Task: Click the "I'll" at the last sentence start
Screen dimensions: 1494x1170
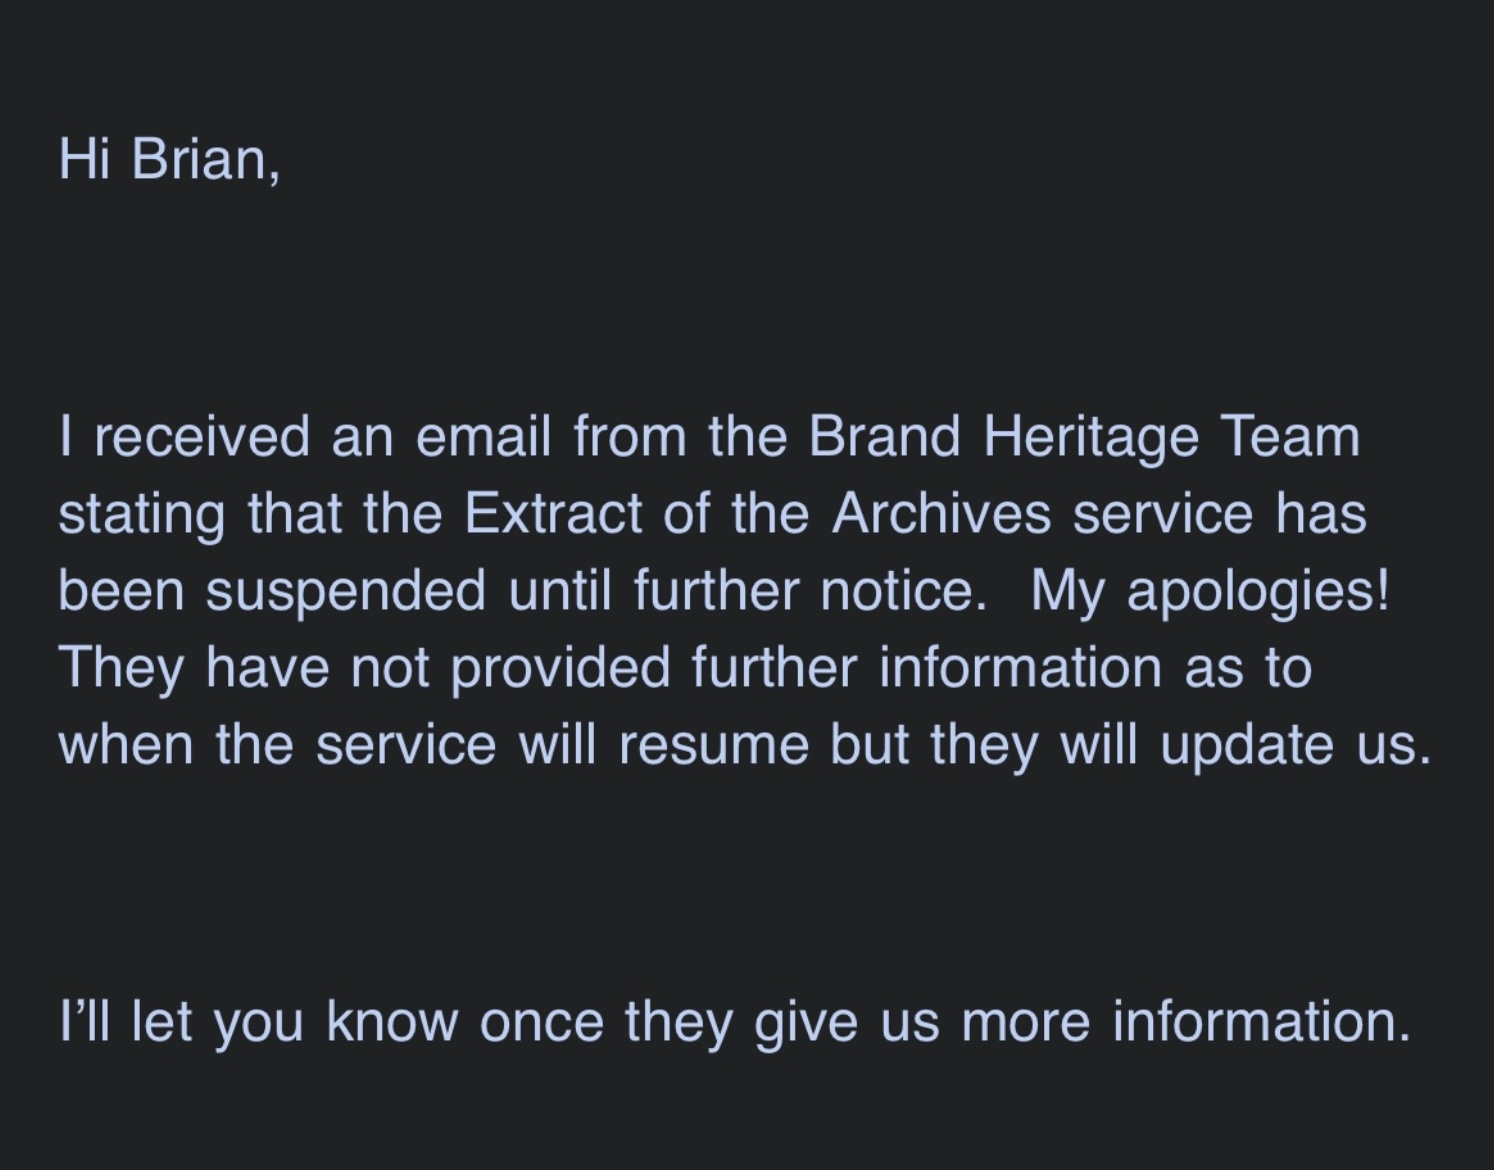Action: (83, 1022)
